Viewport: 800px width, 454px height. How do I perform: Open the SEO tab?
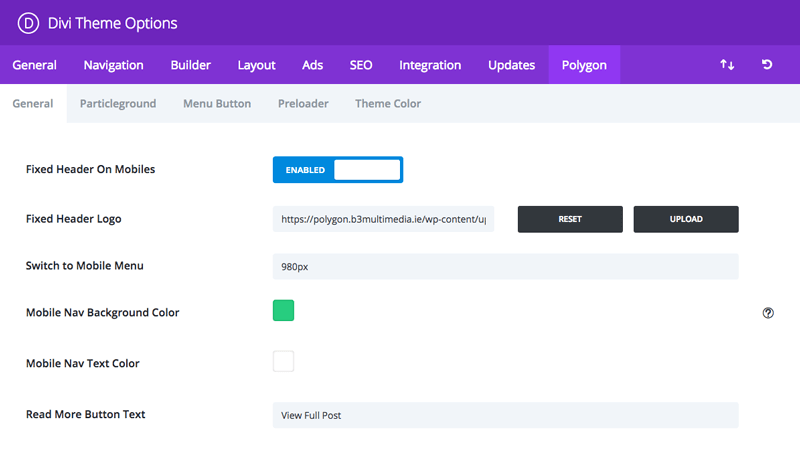click(x=361, y=65)
